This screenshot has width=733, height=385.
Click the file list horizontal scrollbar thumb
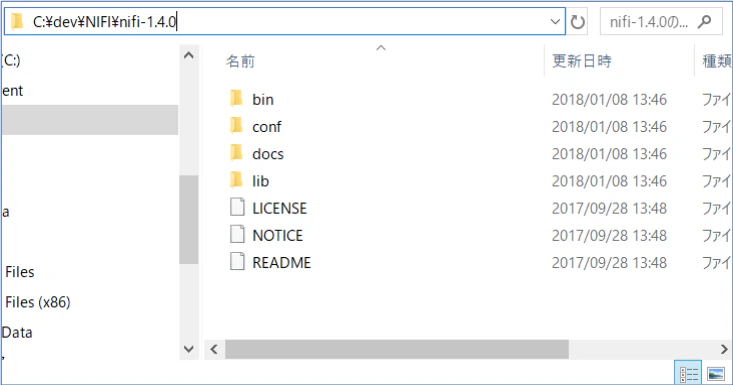pos(397,349)
